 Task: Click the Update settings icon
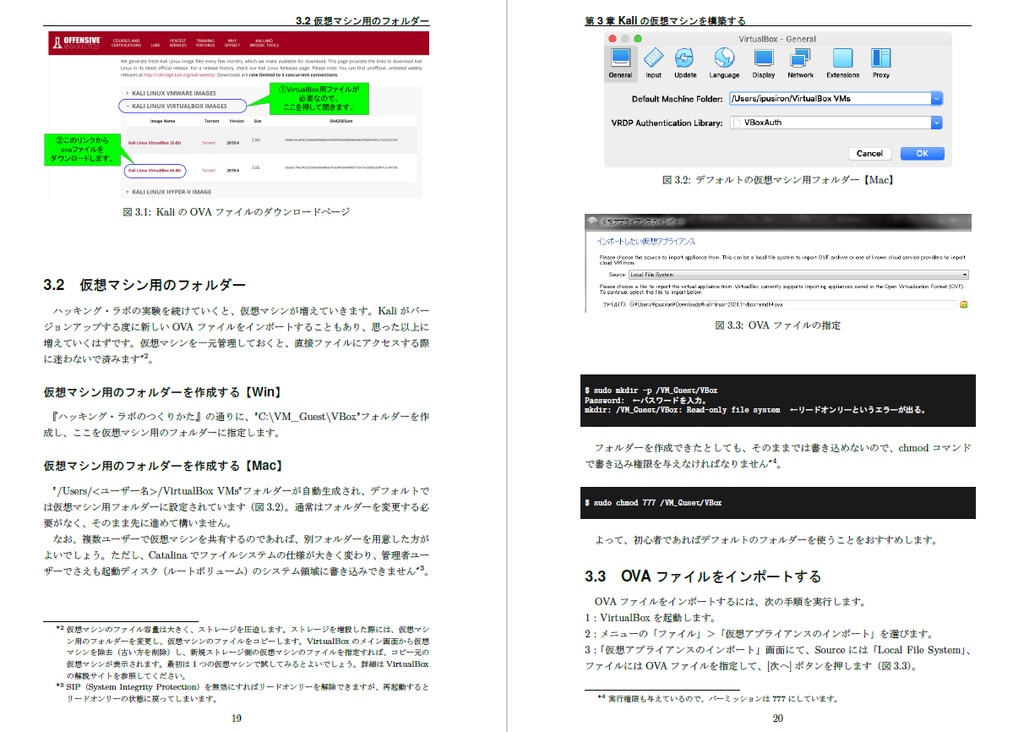pyautogui.click(x=684, y=60)
